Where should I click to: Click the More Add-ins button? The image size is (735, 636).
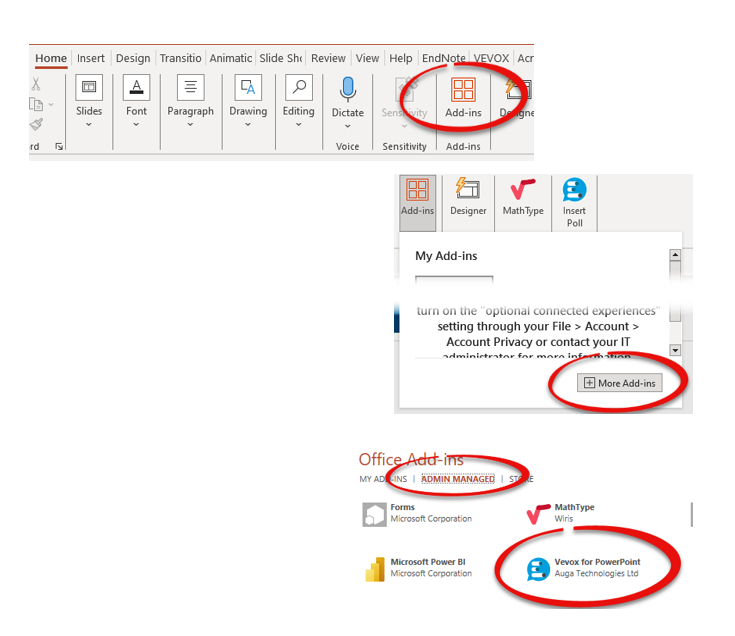(x=620, y=383)
